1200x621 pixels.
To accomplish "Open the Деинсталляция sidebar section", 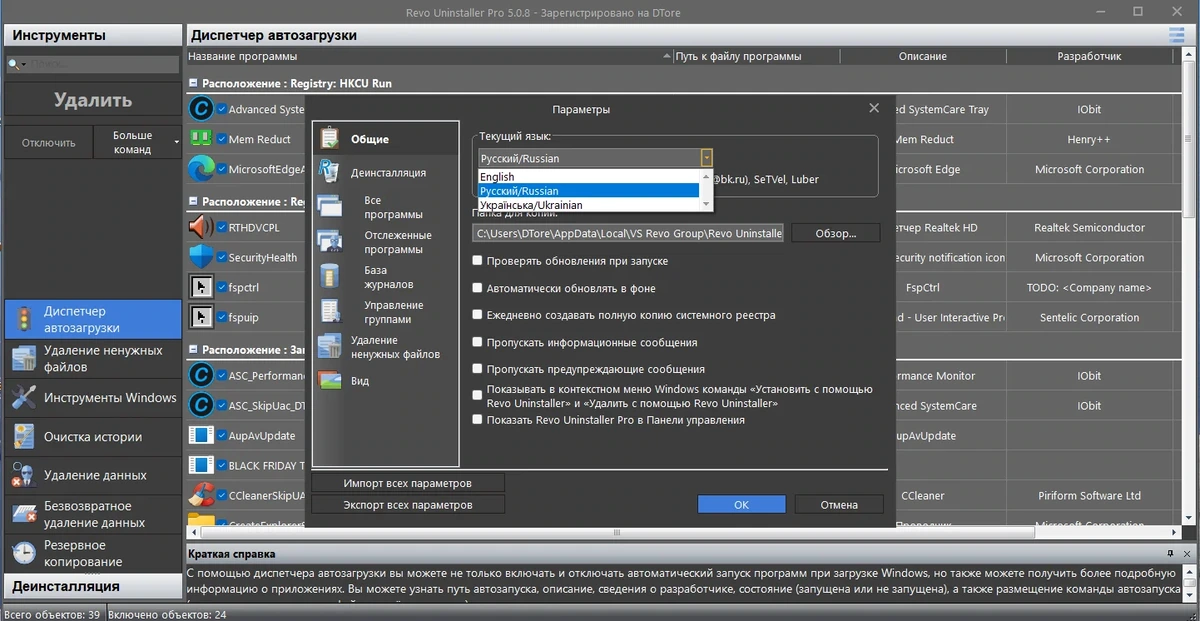I will (x=92, y=586).
